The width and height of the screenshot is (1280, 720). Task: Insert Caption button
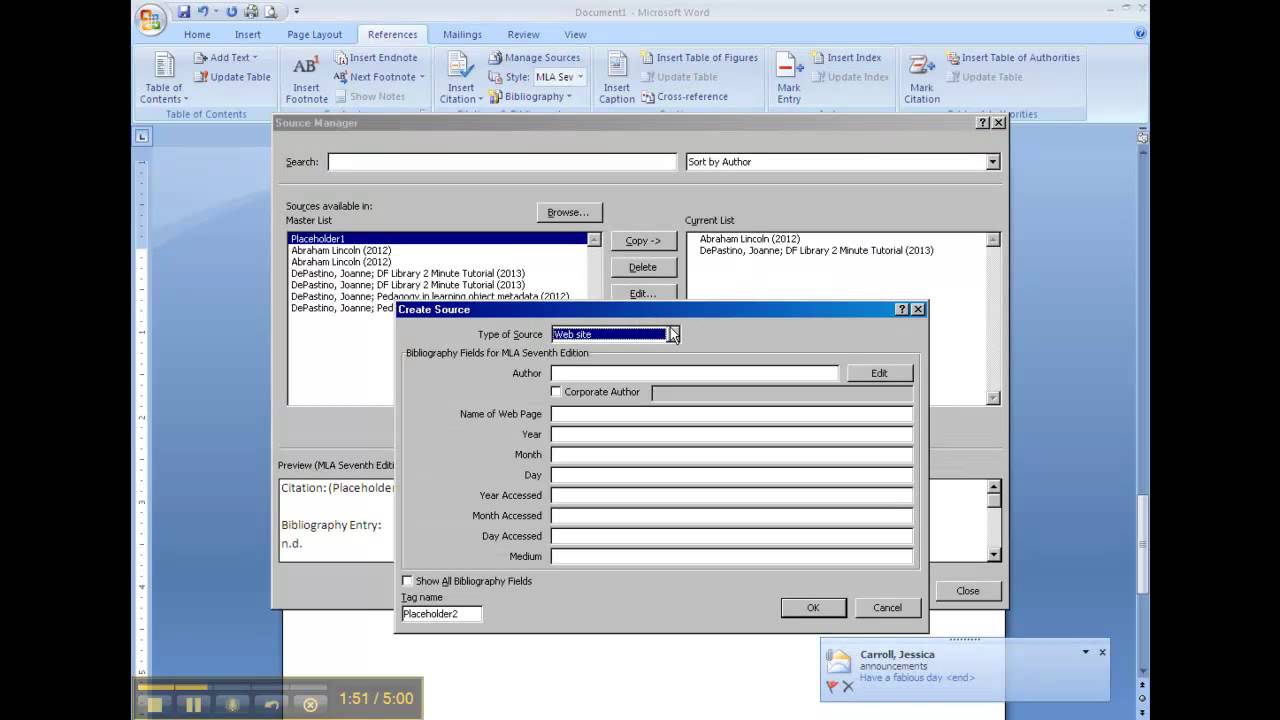pyautogui.click(x=617, y=78)
